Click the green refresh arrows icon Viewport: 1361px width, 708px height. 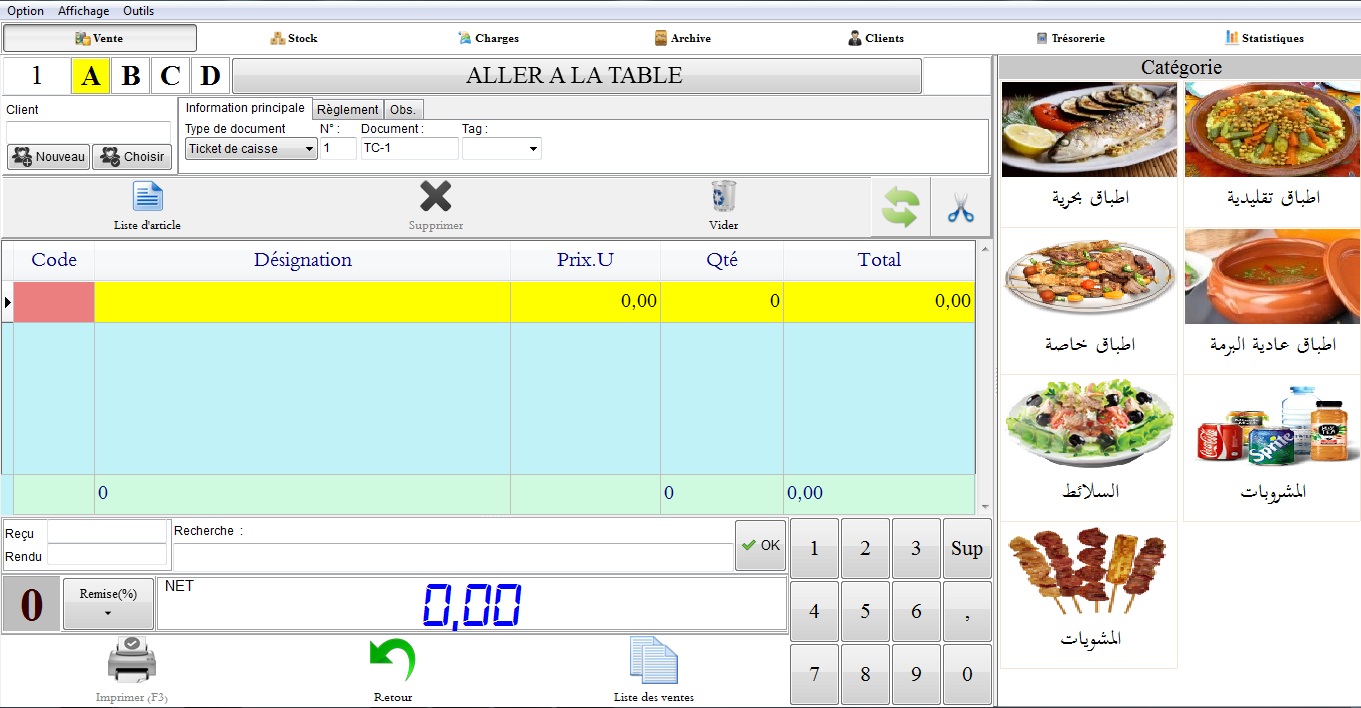click(x=900, y=207)
